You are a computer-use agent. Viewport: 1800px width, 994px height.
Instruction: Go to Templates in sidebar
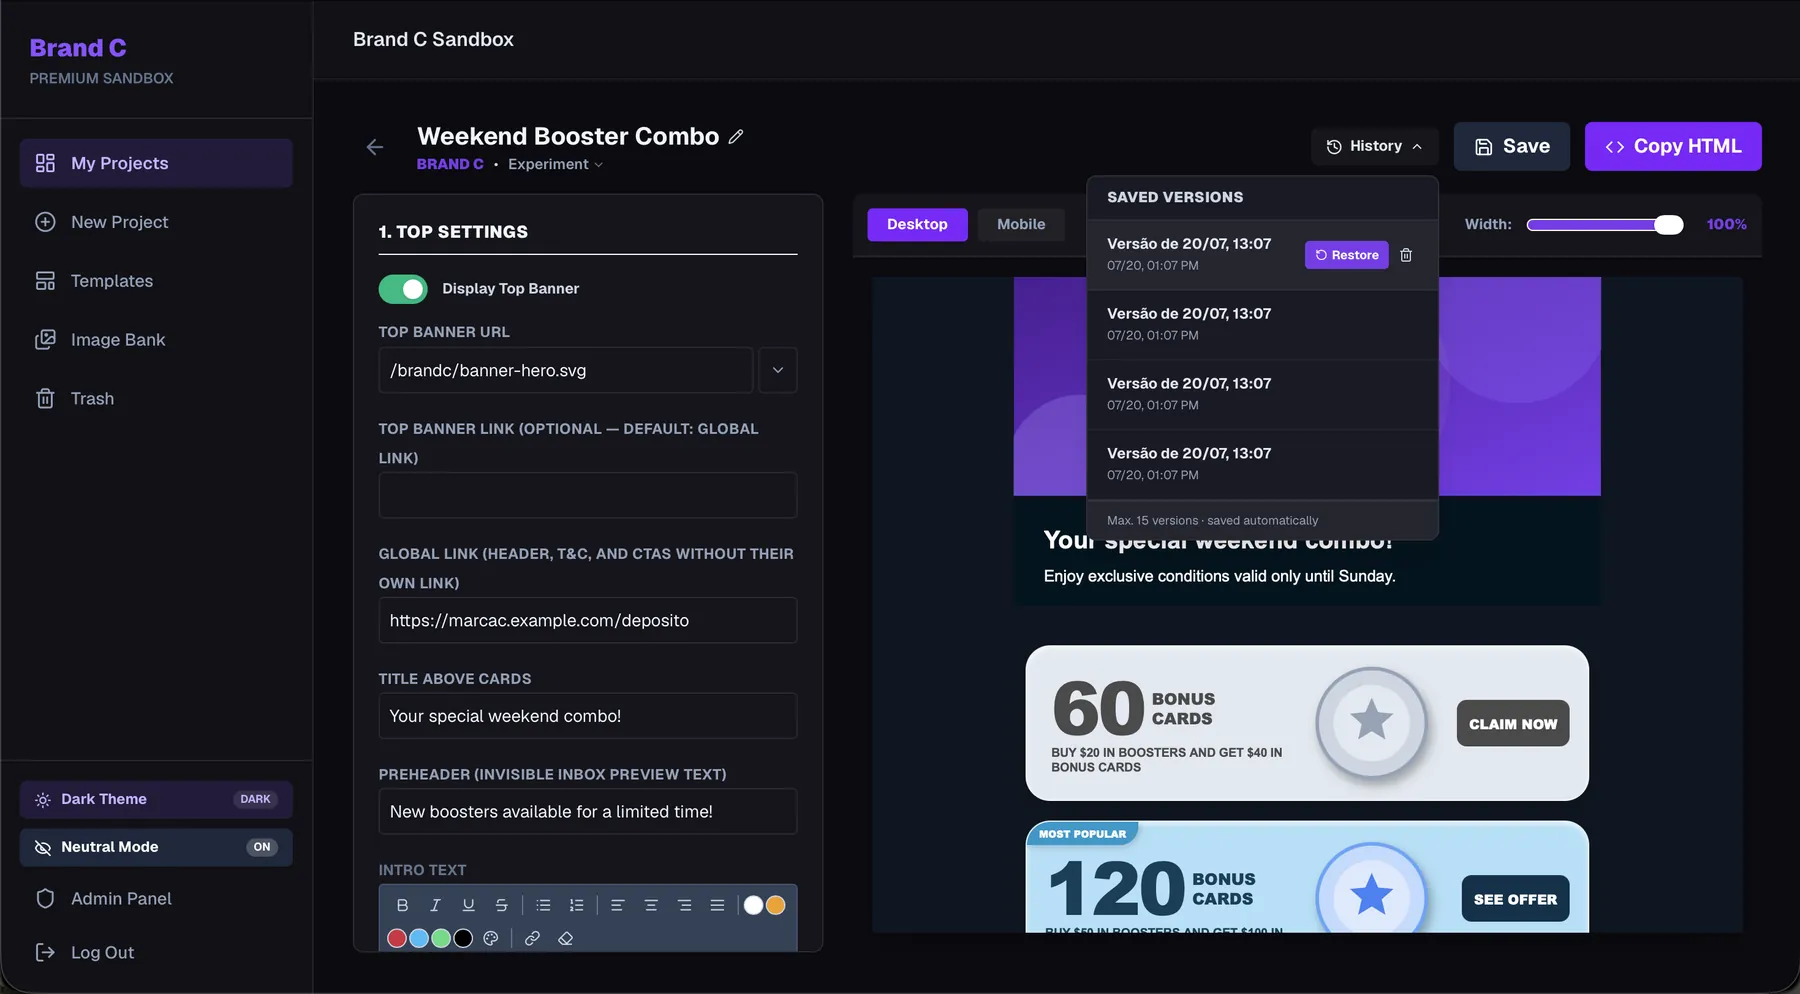click(156, 281)
